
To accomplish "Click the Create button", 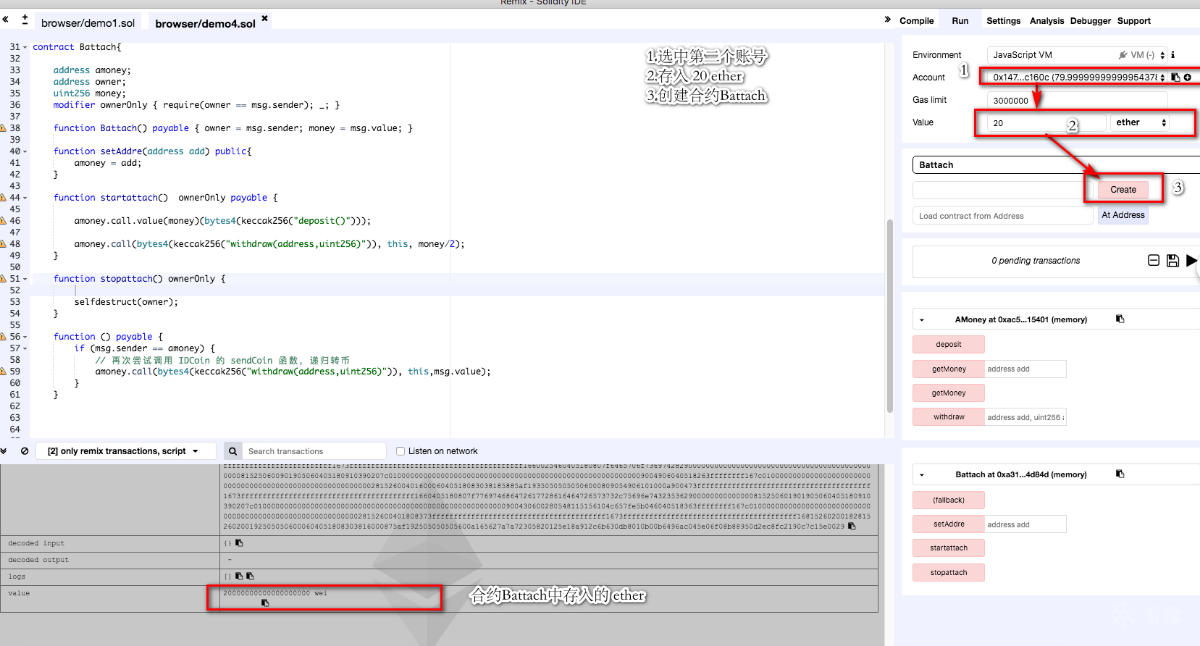I will [1123, 189].
